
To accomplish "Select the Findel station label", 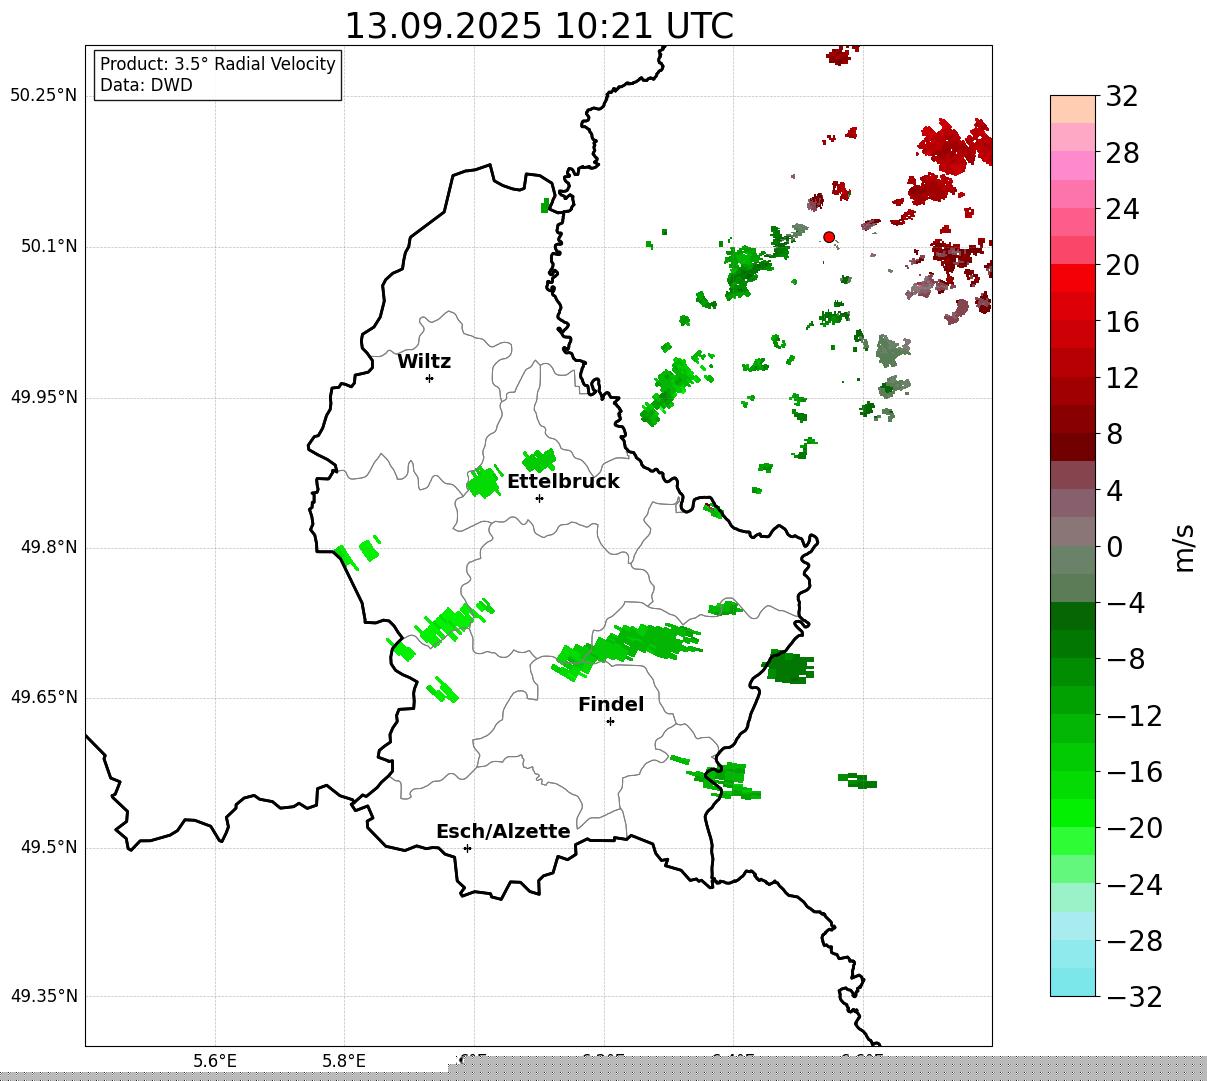I will pyautogui.click(x=611, y=704).
